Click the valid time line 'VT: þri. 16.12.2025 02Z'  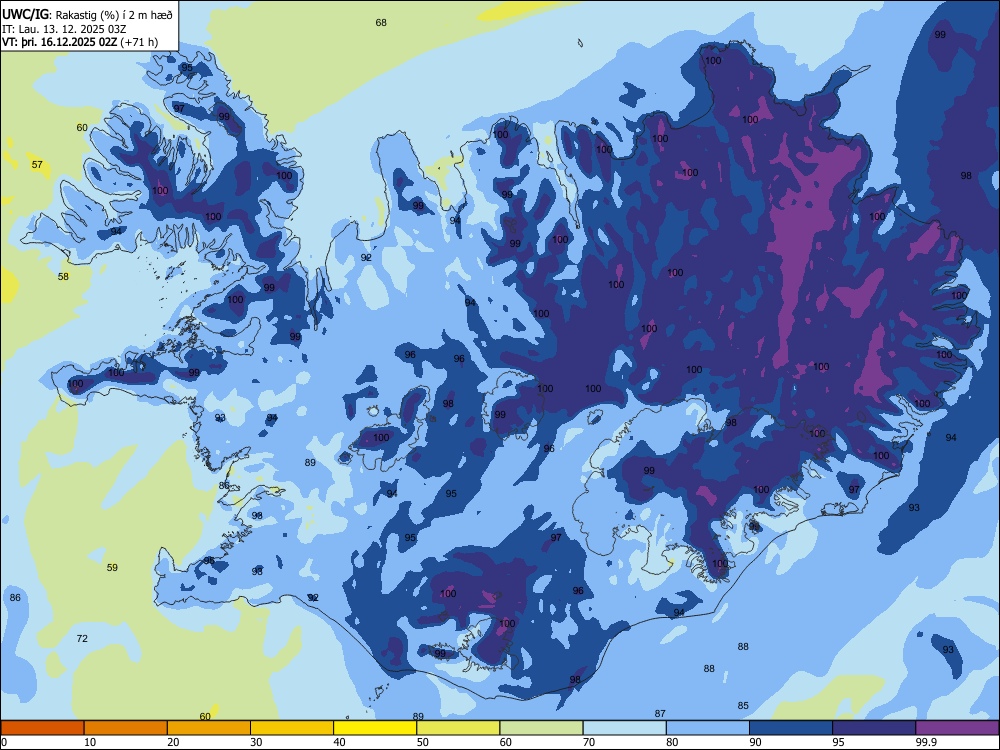click(x=60, y=42)
